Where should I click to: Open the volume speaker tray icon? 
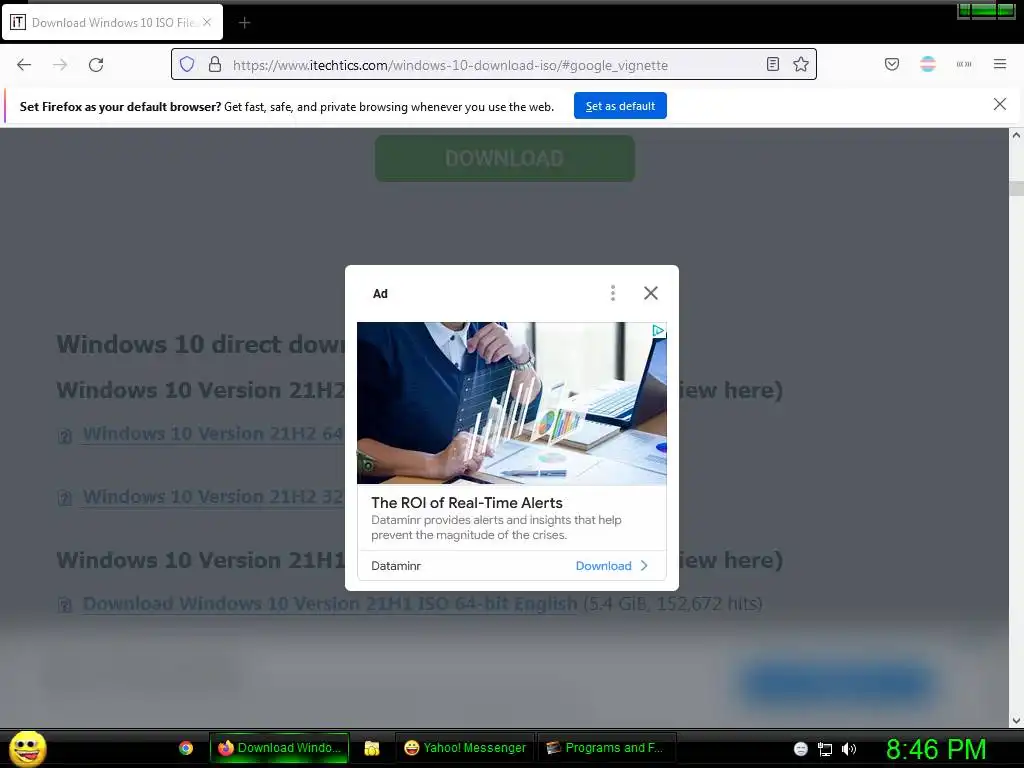pyautogui.click(x=848, y=749)
